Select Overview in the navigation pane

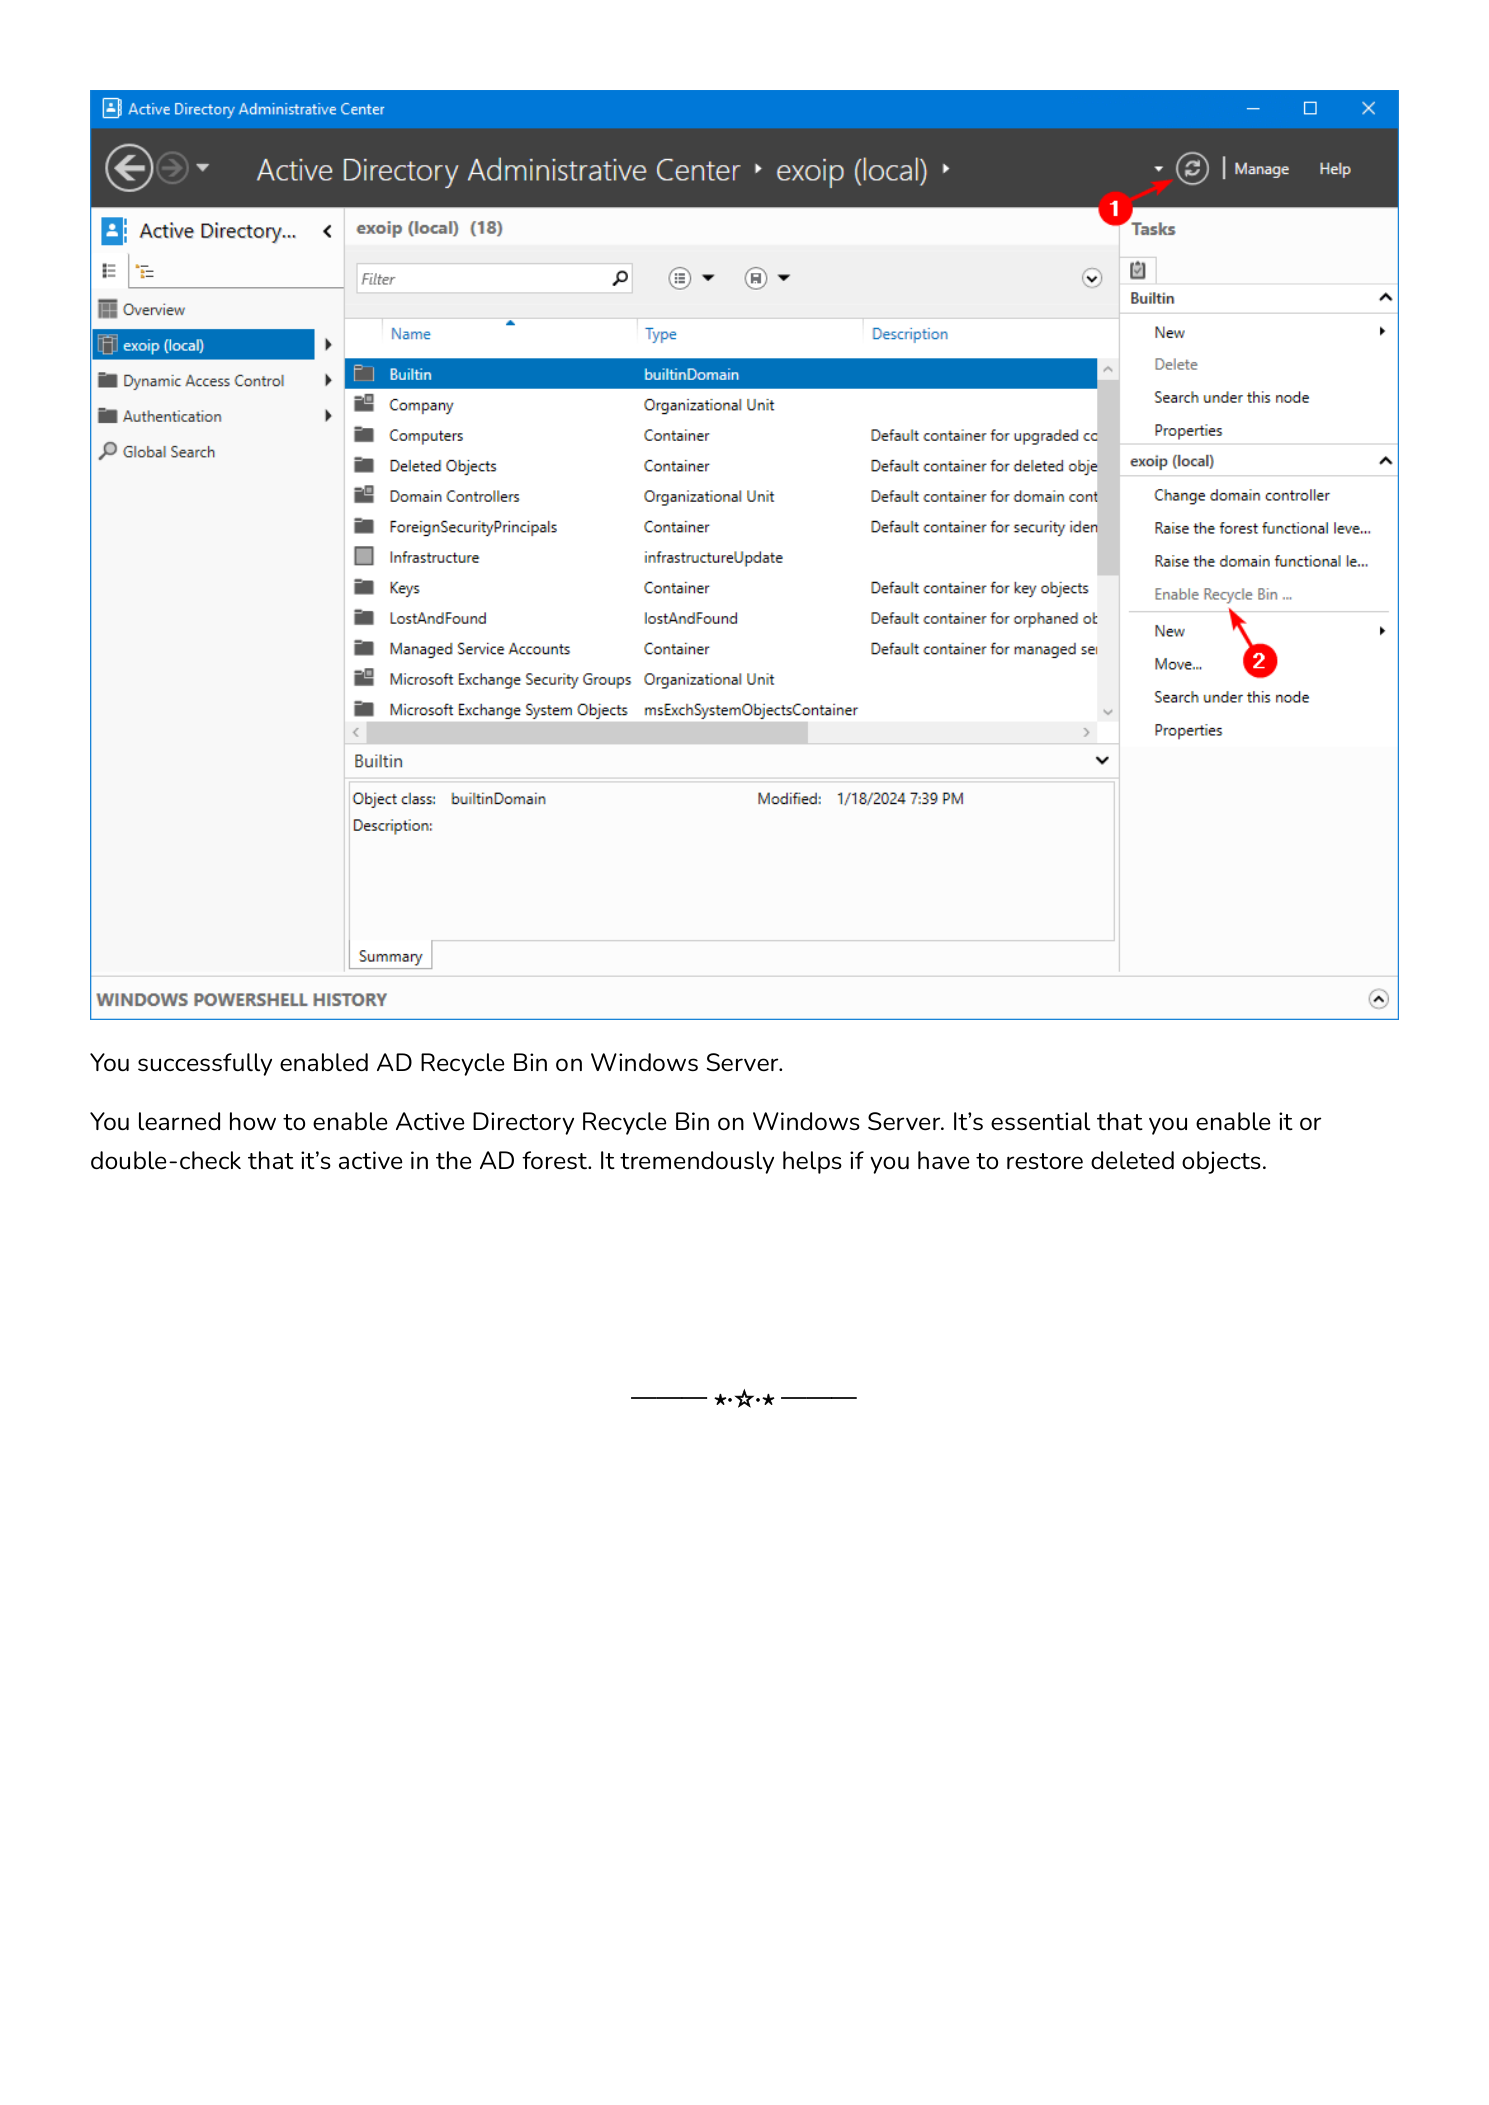pyautogui.click(x=154, y=310)
